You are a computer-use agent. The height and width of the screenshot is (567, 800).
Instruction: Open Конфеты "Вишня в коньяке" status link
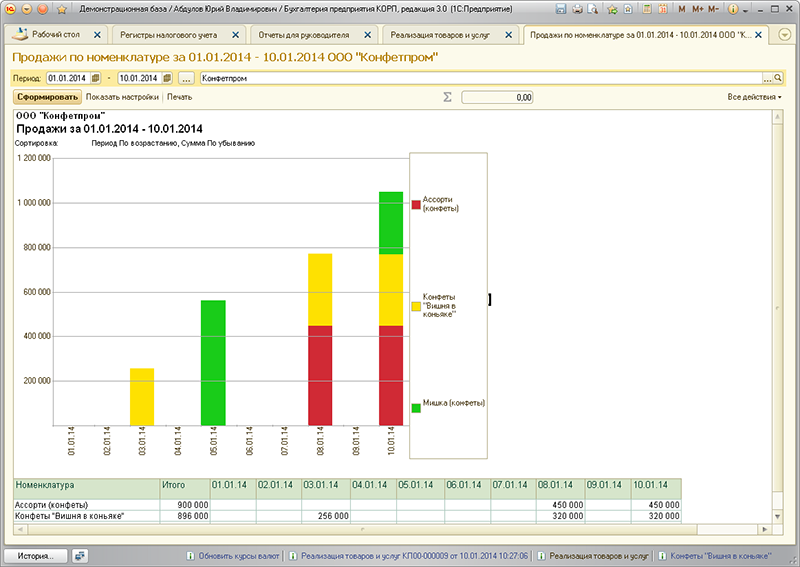(x=720, y=556)
